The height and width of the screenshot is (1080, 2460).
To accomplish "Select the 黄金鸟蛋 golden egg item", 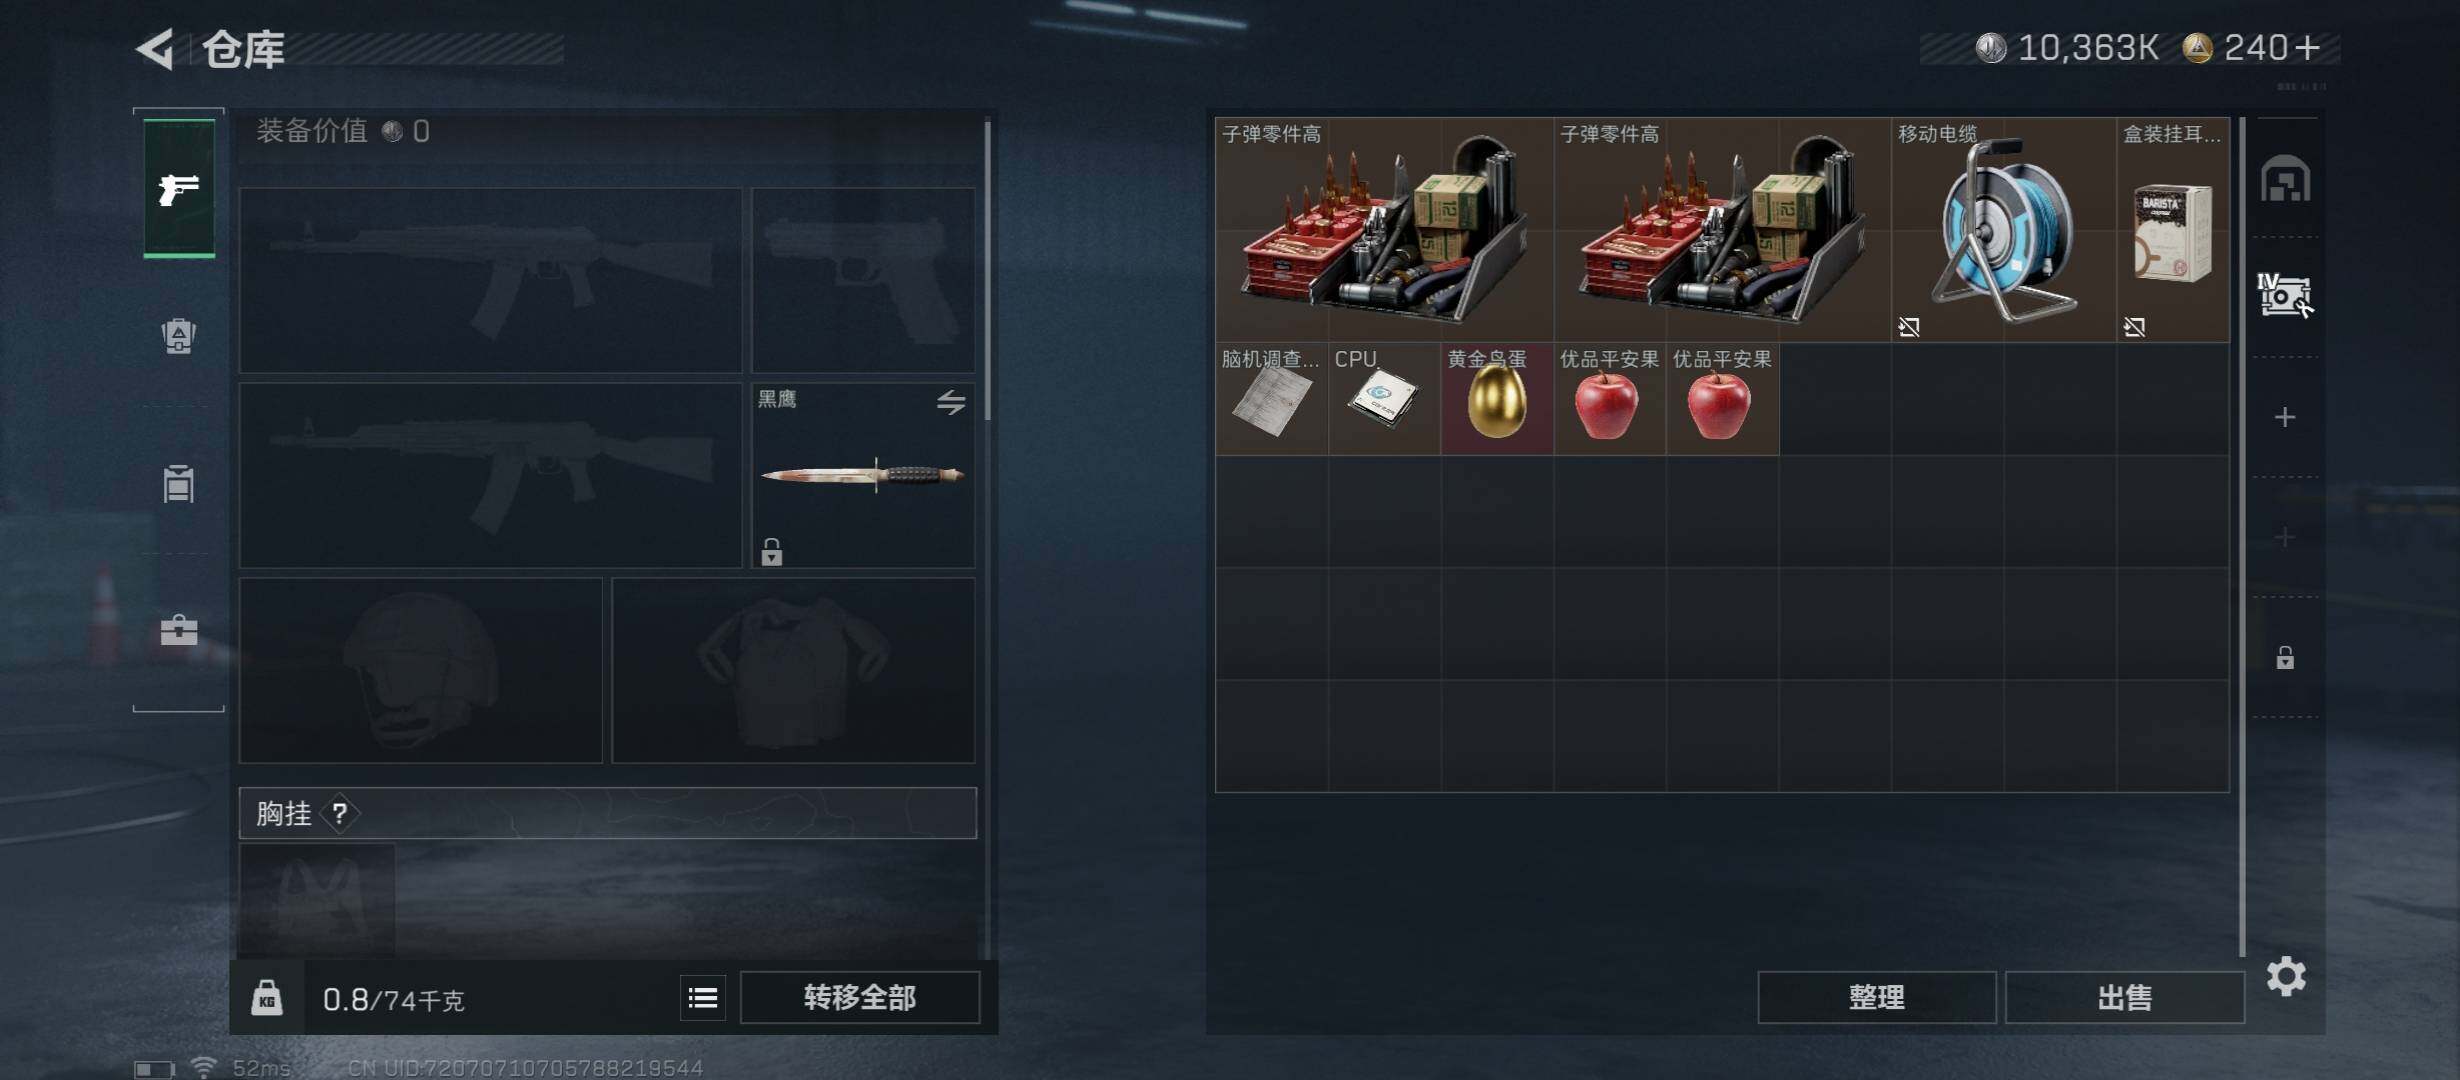I will coord(1497,399).
